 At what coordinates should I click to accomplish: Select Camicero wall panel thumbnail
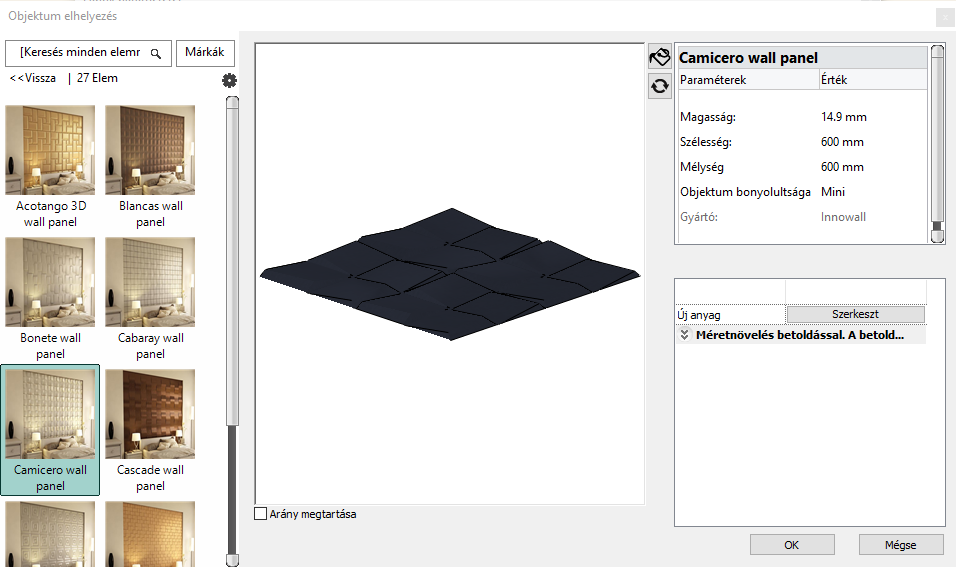coord(50,414)
